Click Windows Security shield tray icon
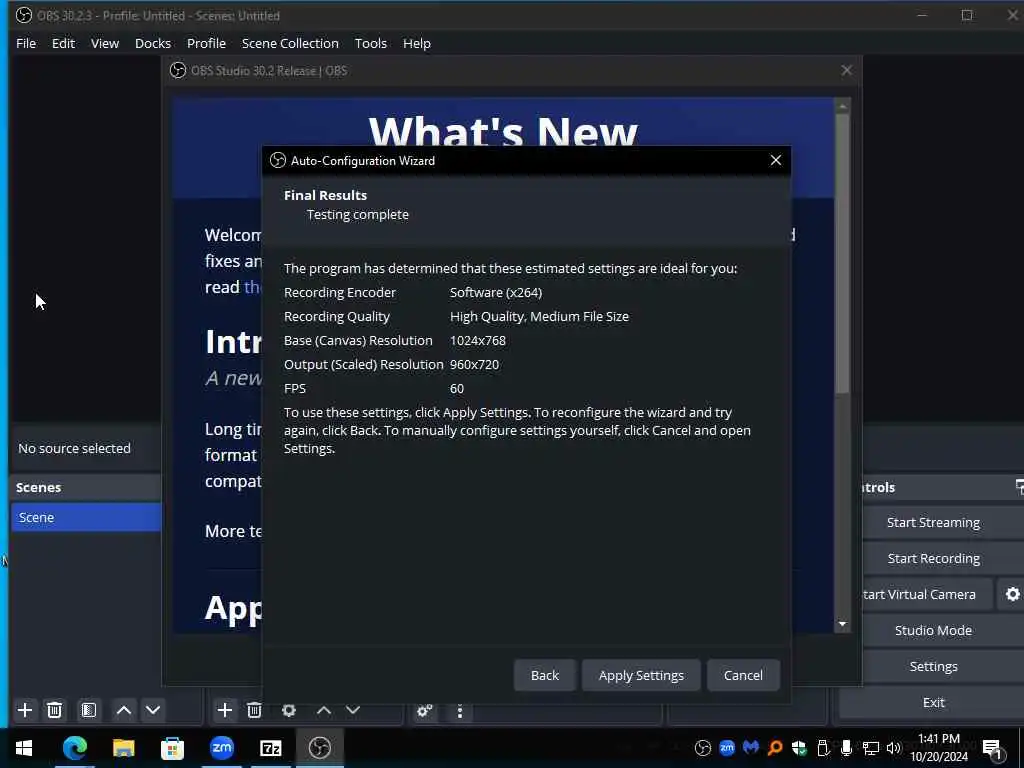 tap(799, 748)
